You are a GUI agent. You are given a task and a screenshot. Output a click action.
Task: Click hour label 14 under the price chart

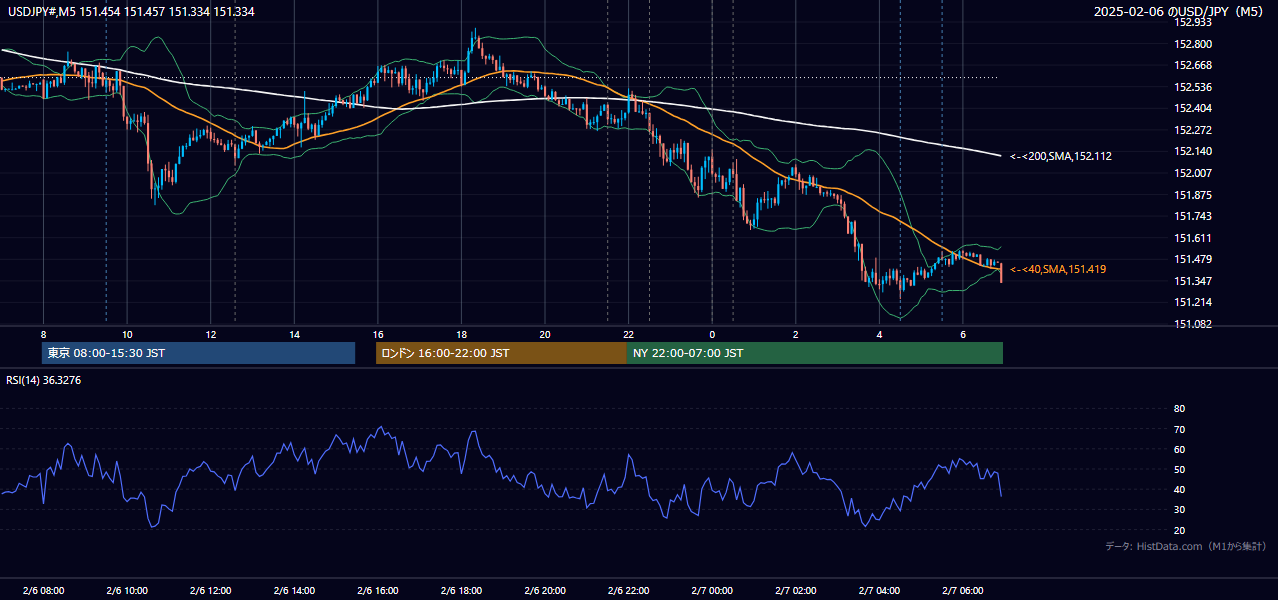click(294, 334)
